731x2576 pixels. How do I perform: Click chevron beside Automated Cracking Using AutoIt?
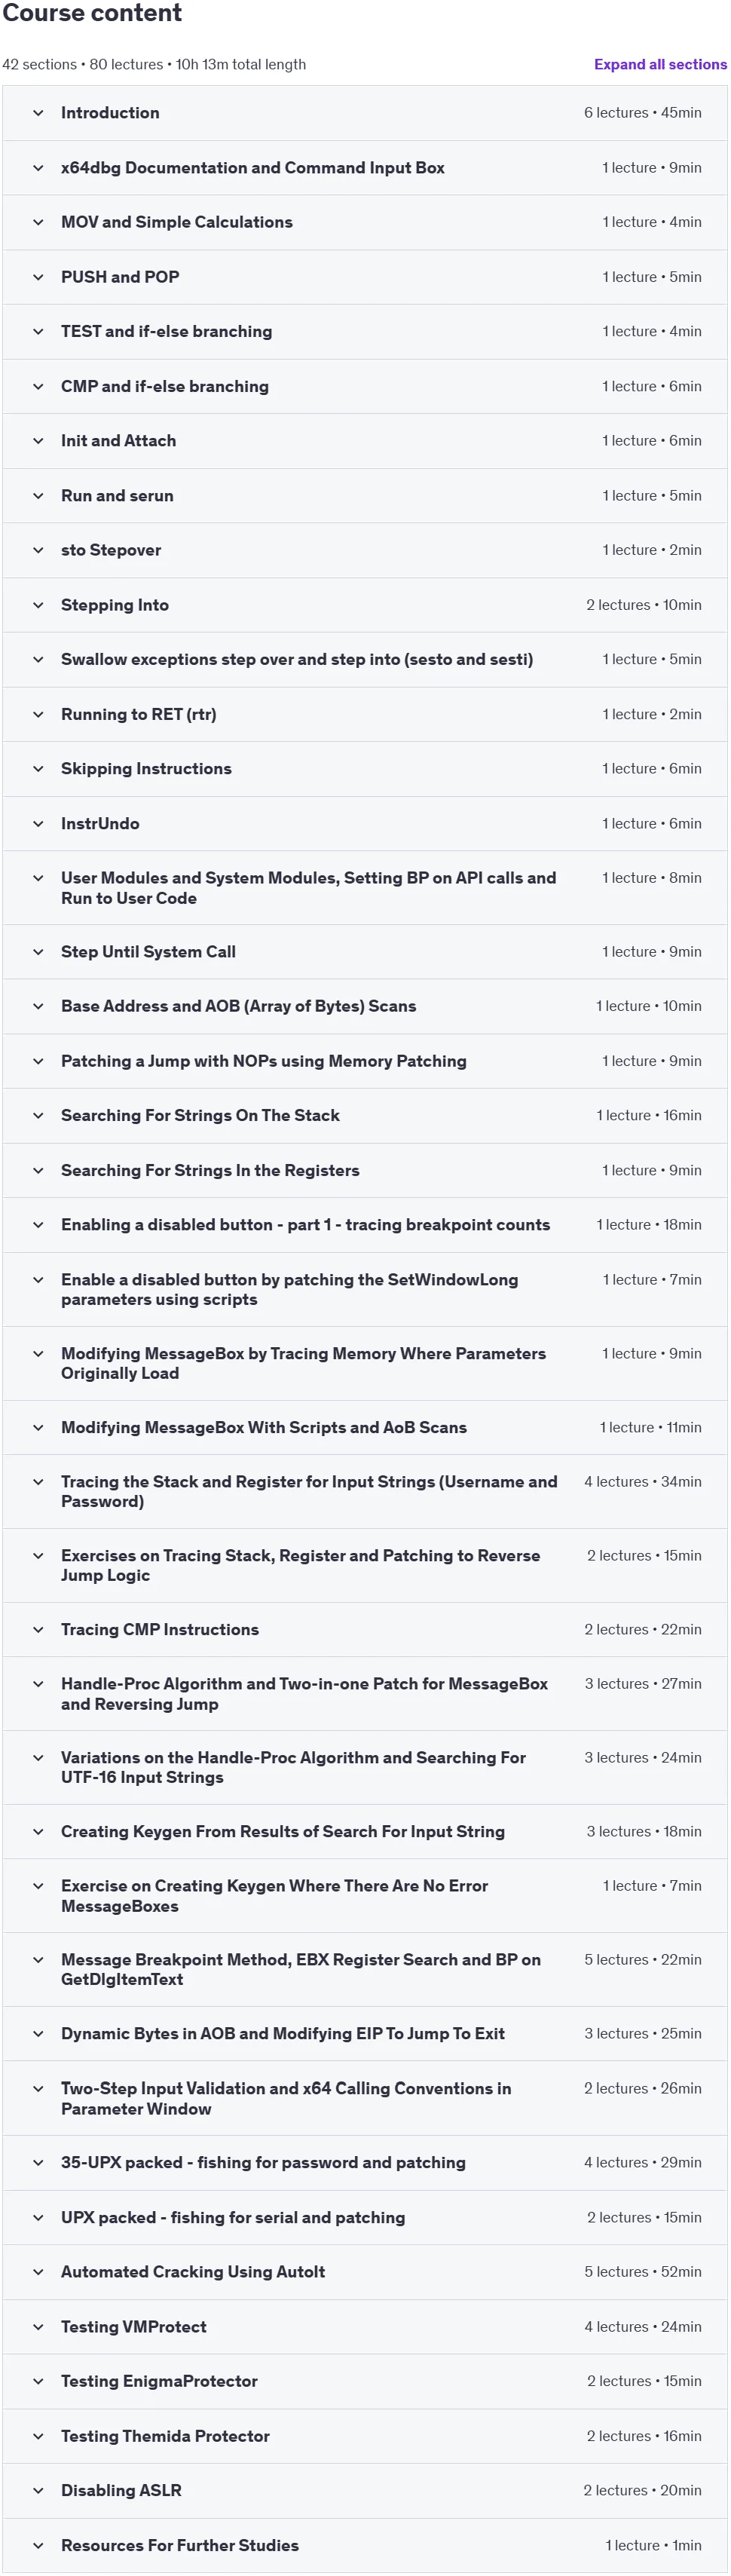(x=38, y=2272)
